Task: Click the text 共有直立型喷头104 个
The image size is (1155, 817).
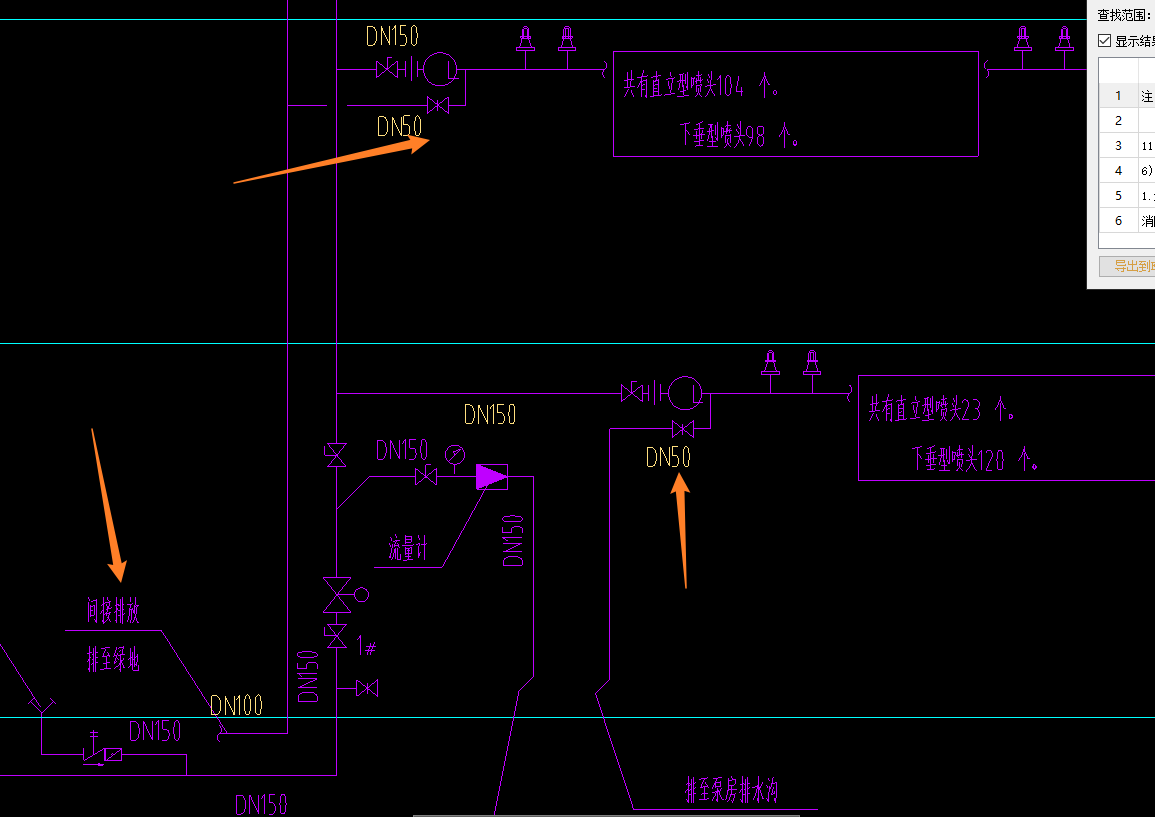Action: (x=701, y=86)
